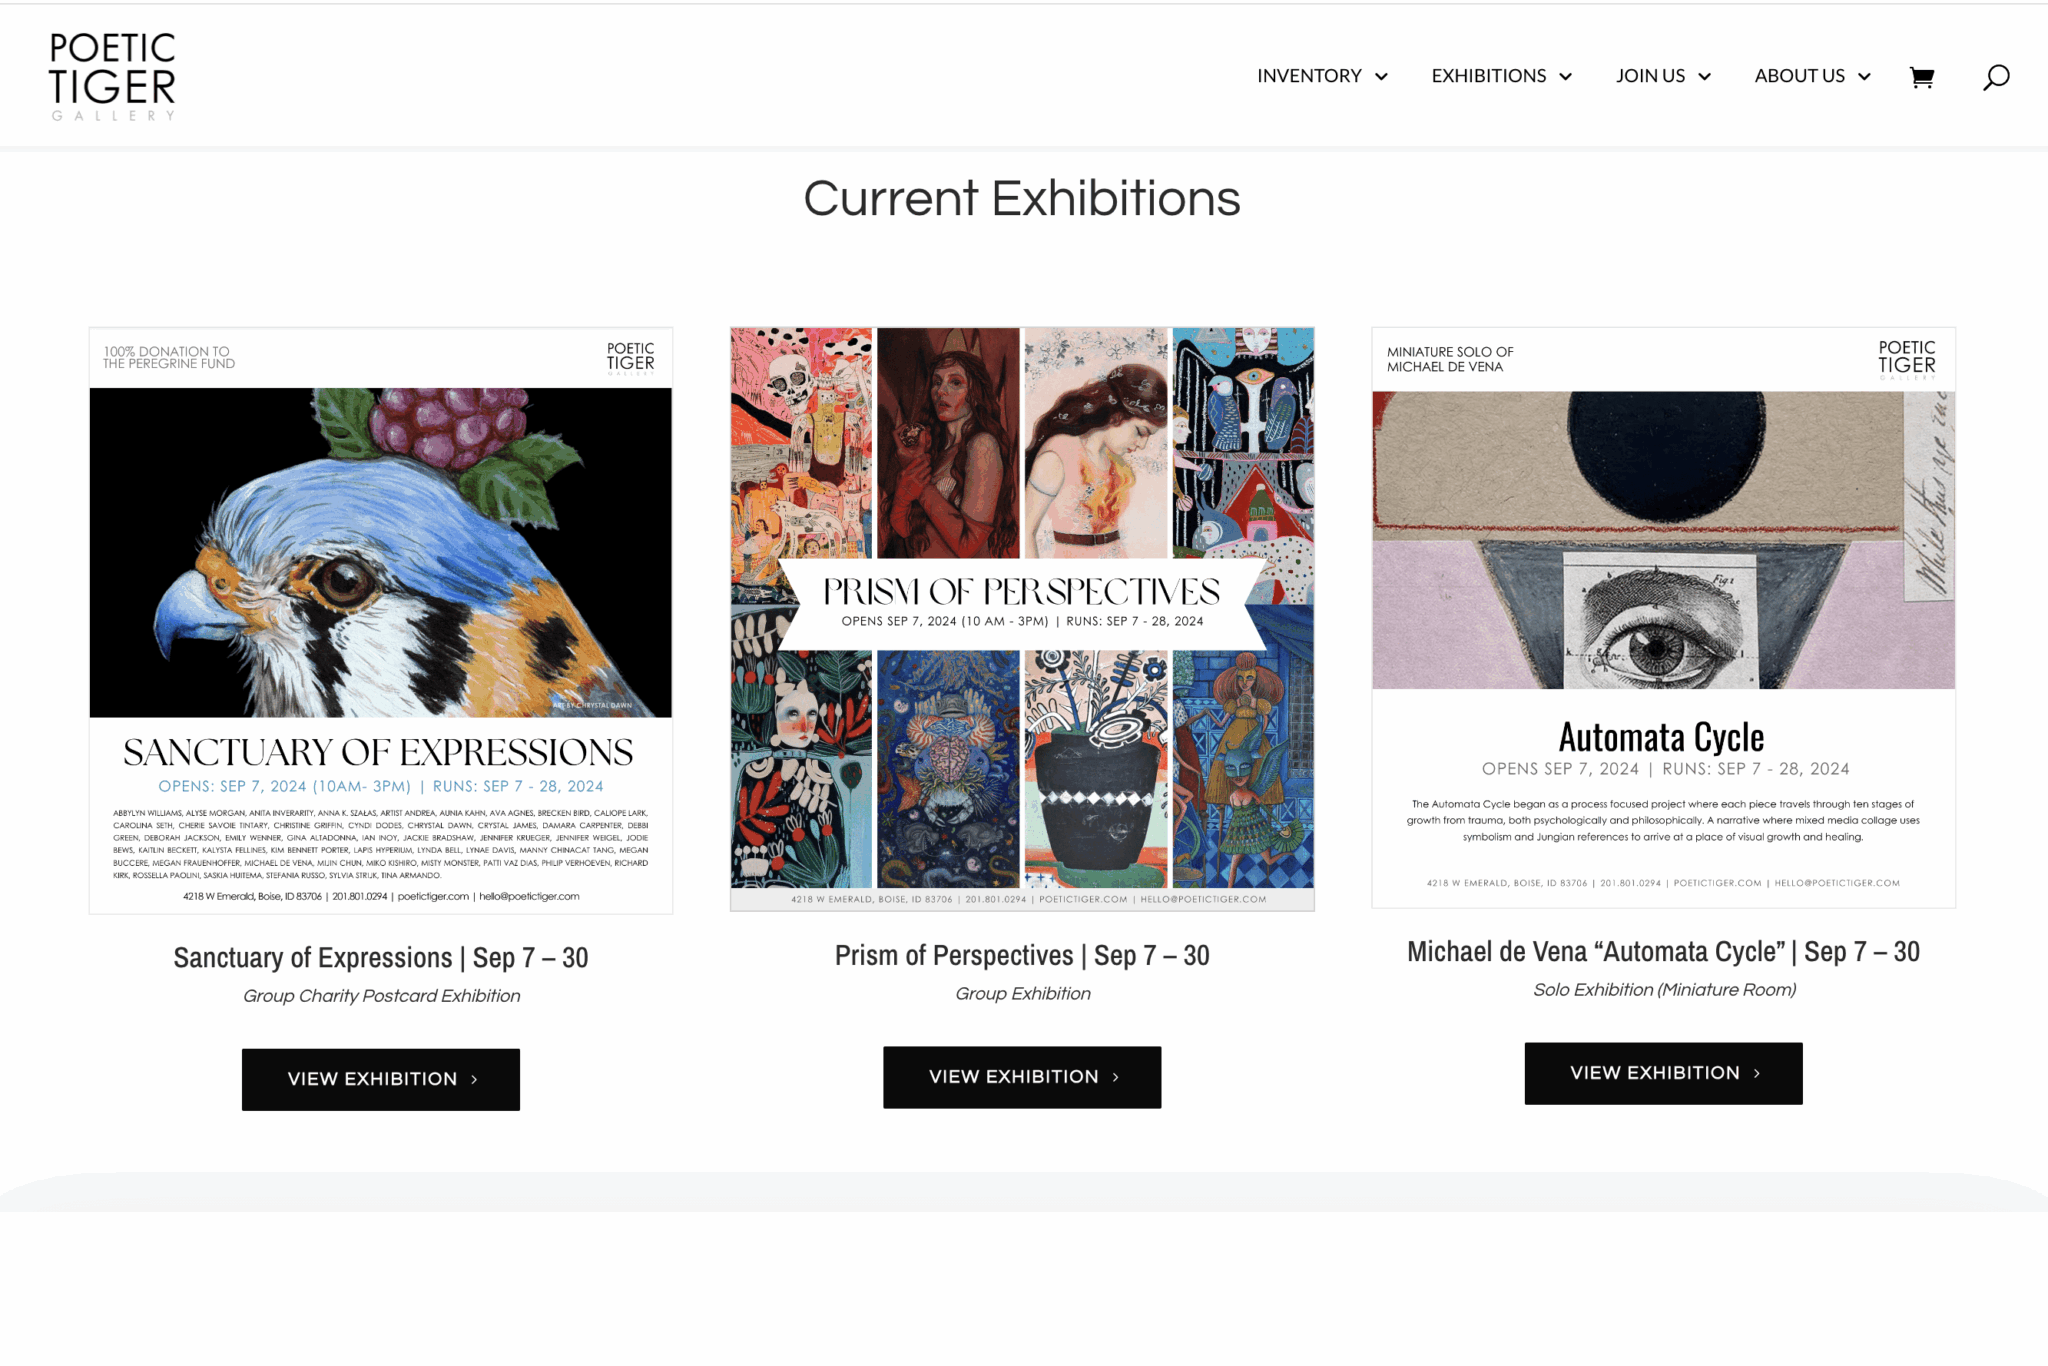Expand the About Us dropdown chevron
The image size is (2048, 1366).
(1864, 77)
